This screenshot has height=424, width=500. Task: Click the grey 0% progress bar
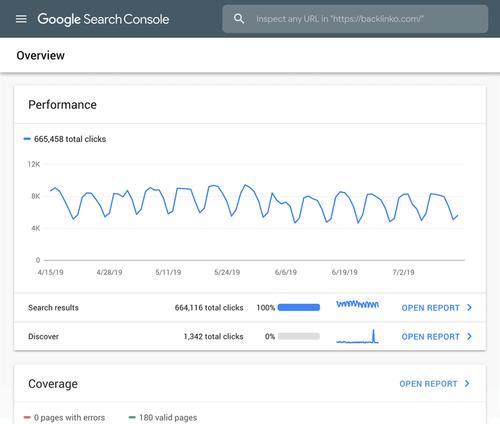pos(299,336)
